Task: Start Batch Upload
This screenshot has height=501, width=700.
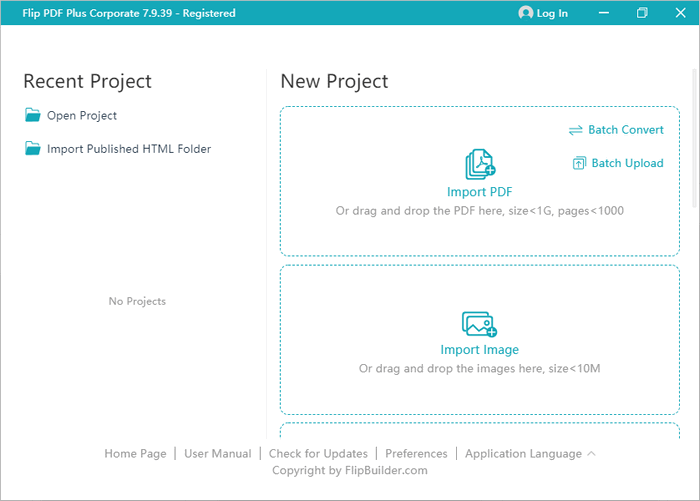Action: pyautogui.click(x=627, y=163)
